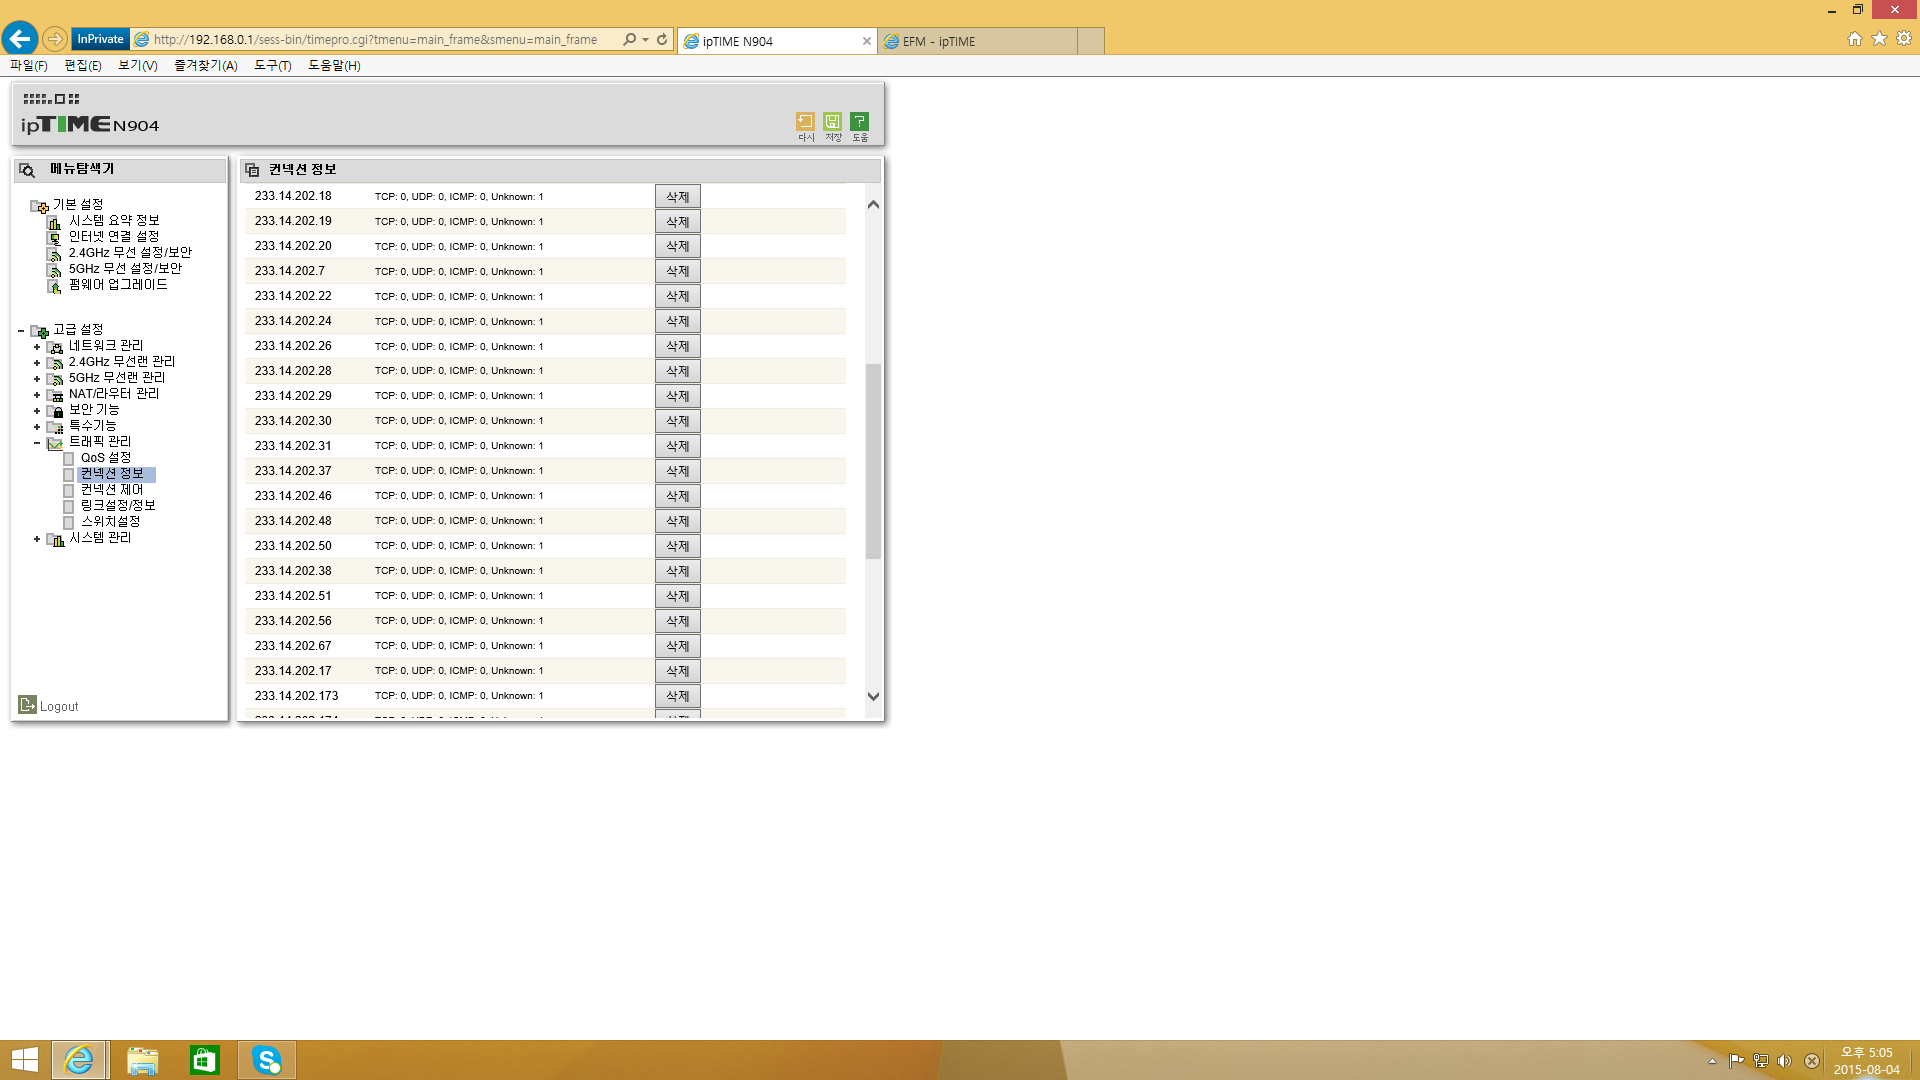This screenshot has height=1080, width=1920.
Task: Click the refresh icon in address bar
Action: [662, 40]
